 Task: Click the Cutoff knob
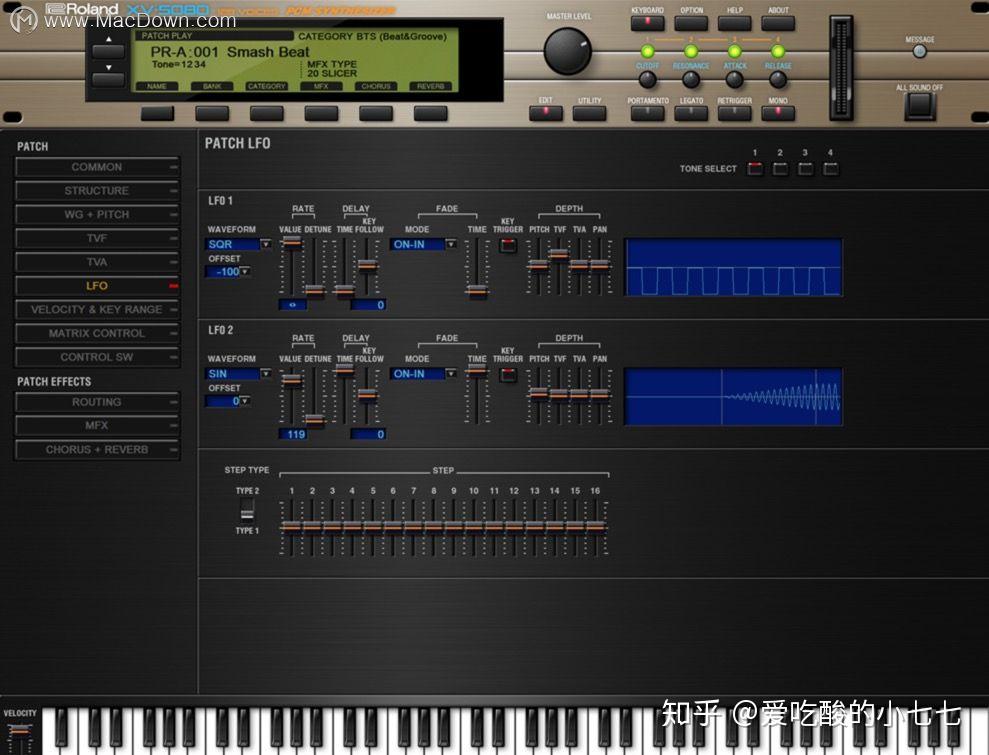click(647, 79)
